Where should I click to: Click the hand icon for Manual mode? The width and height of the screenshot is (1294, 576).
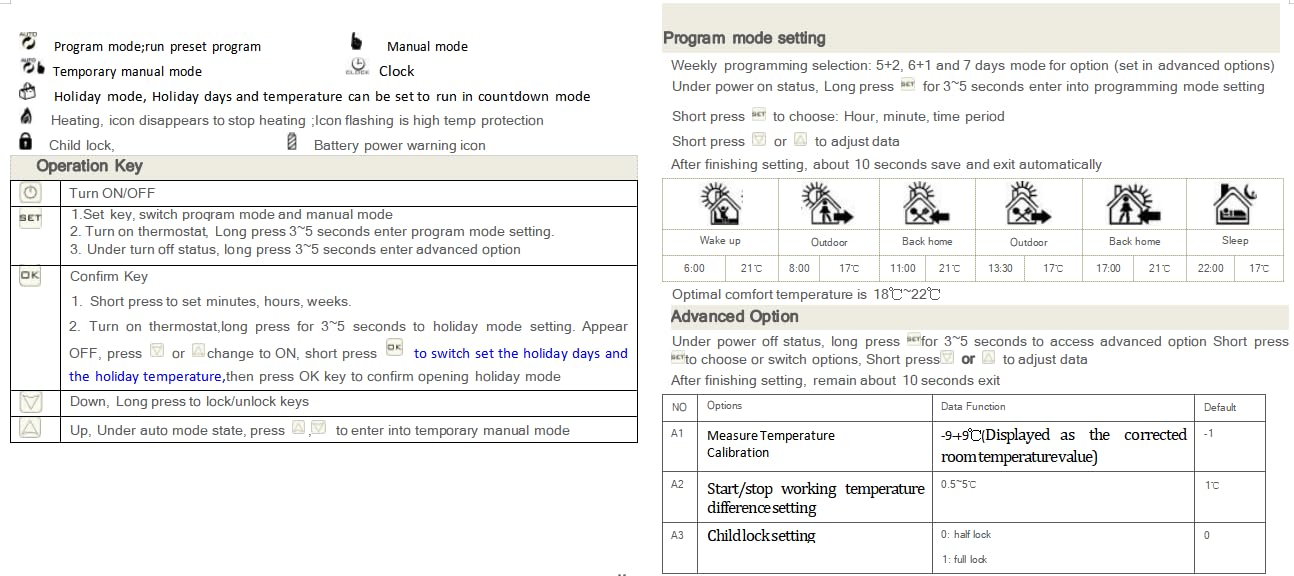point(357,42)
